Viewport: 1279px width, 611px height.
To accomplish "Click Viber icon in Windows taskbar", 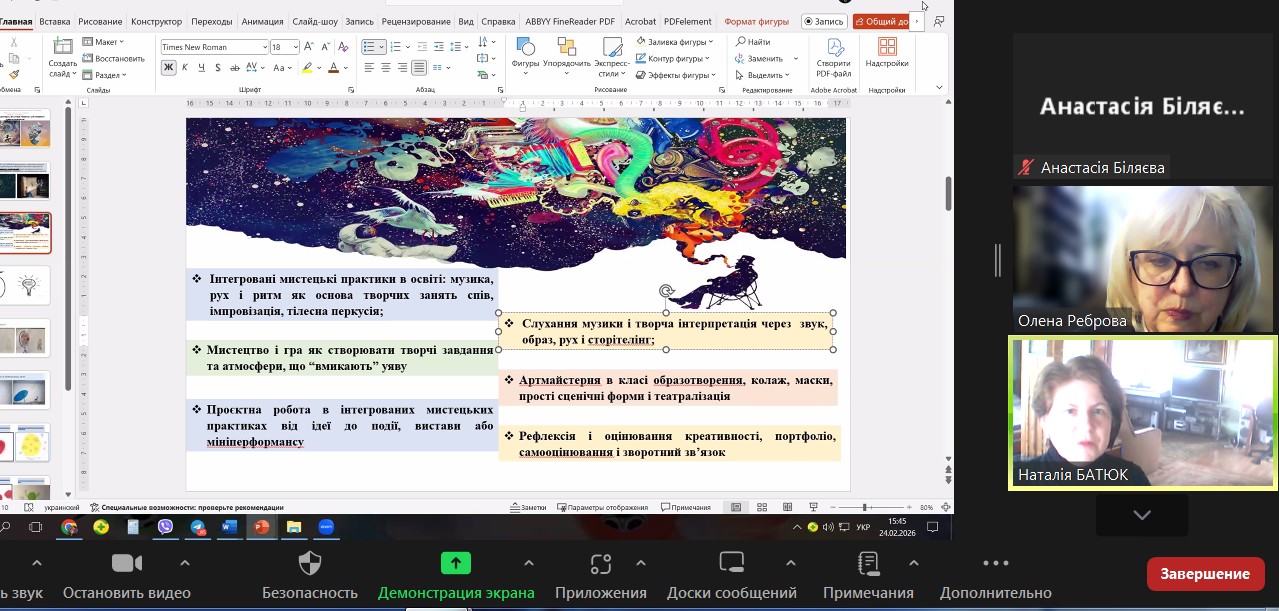I will click(165, 527).
